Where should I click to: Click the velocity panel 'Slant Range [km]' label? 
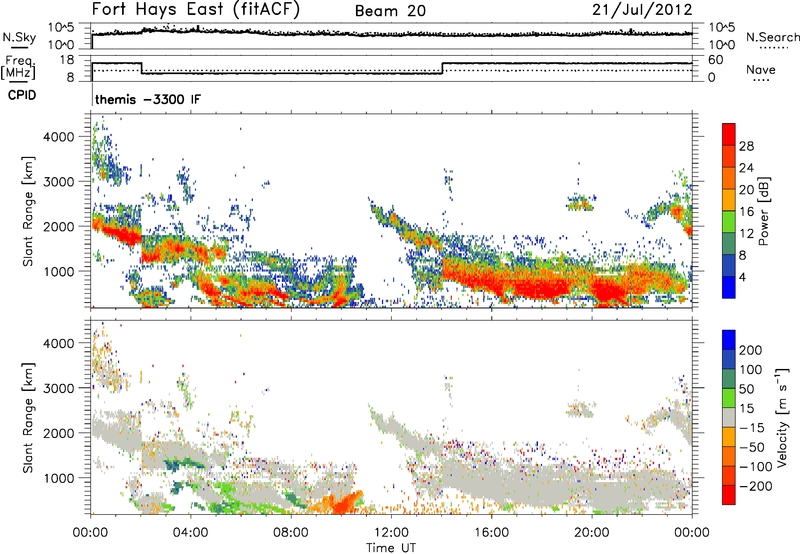point(28,418)
